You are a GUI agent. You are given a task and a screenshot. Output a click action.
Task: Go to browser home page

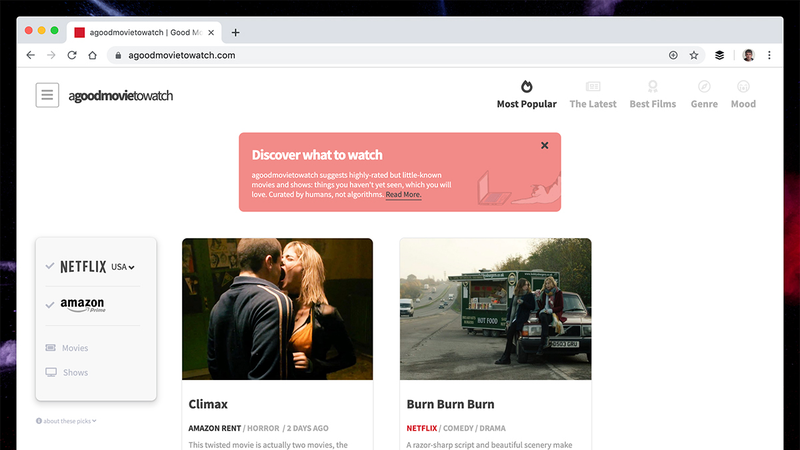(x=92, y=55)
